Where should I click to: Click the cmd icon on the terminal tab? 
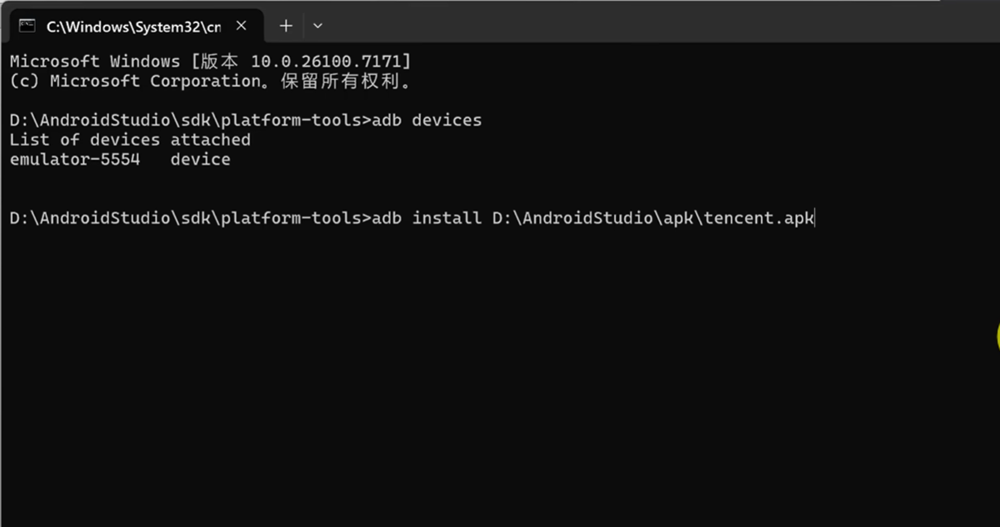click(x=28, y=25)
